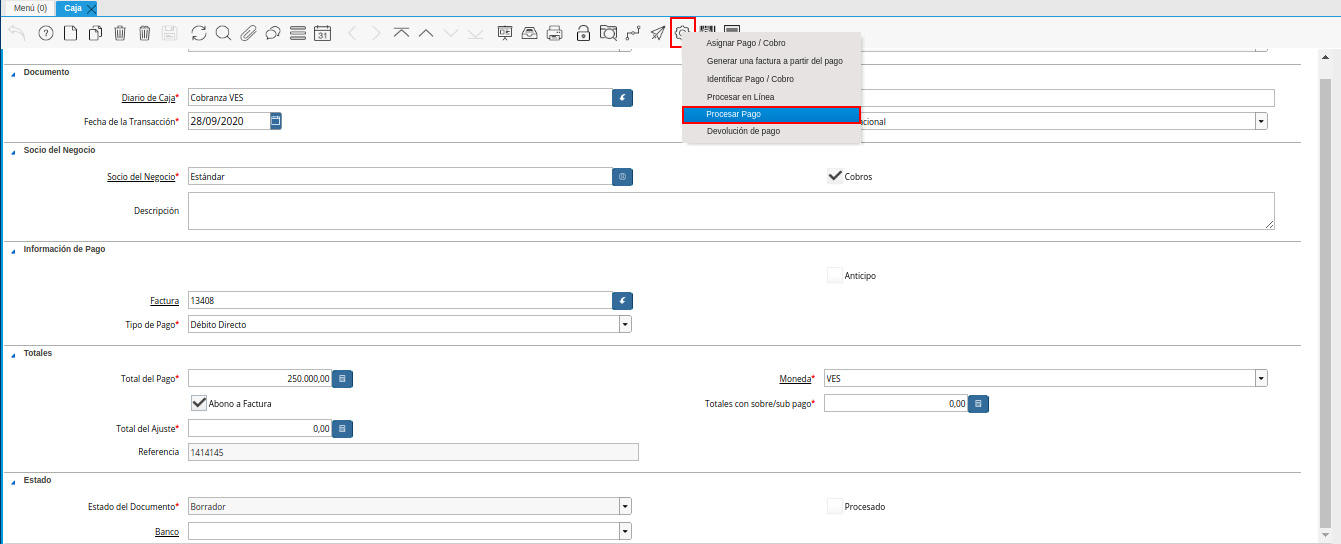Switch to the Menú (0) tab

30,8
